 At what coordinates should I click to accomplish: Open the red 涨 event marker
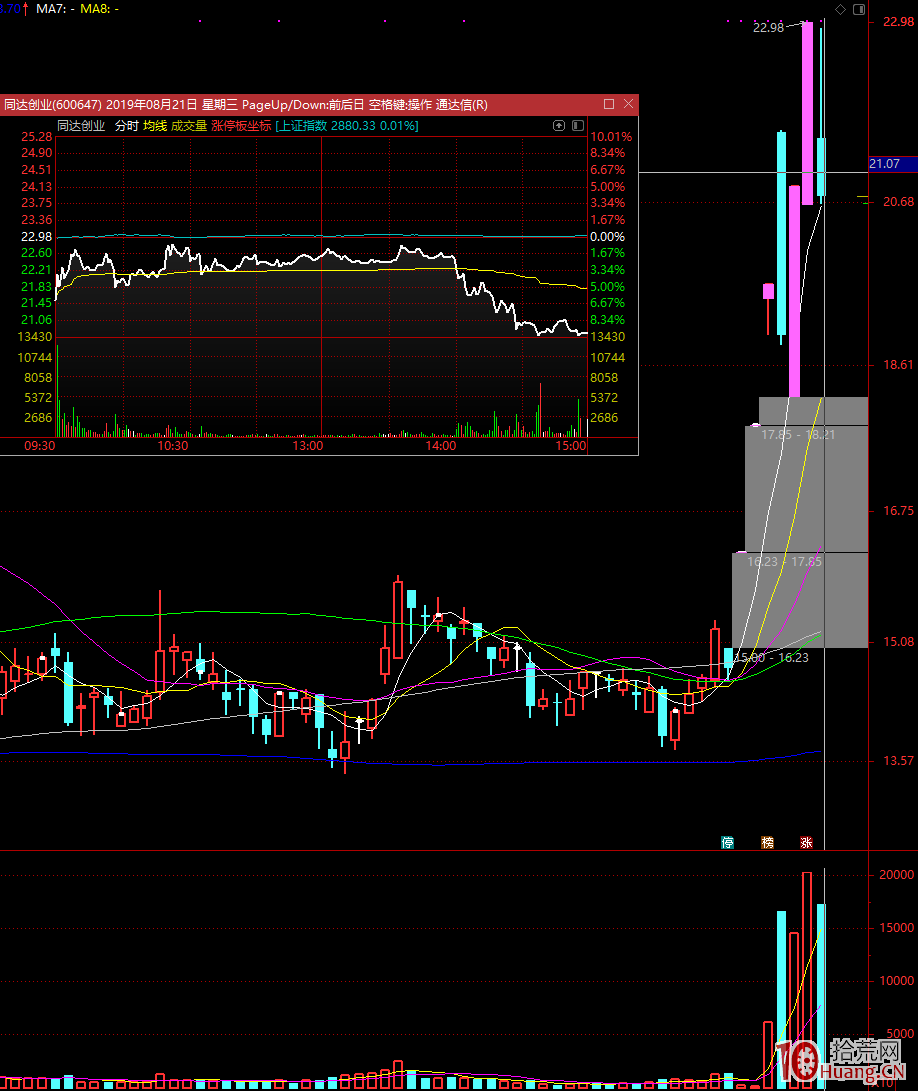[806, 843]
